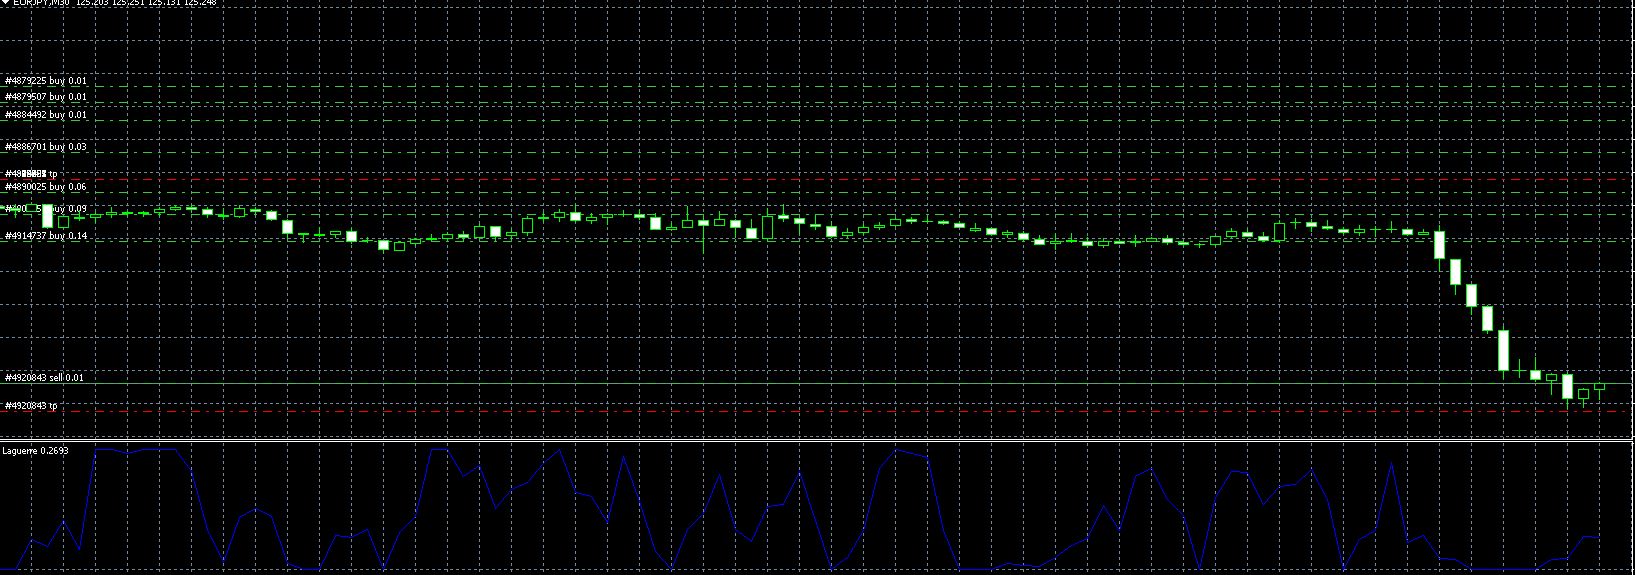Select order label #4879225 buy 0.01
1635x575 pixels.
tap(46, 81)
